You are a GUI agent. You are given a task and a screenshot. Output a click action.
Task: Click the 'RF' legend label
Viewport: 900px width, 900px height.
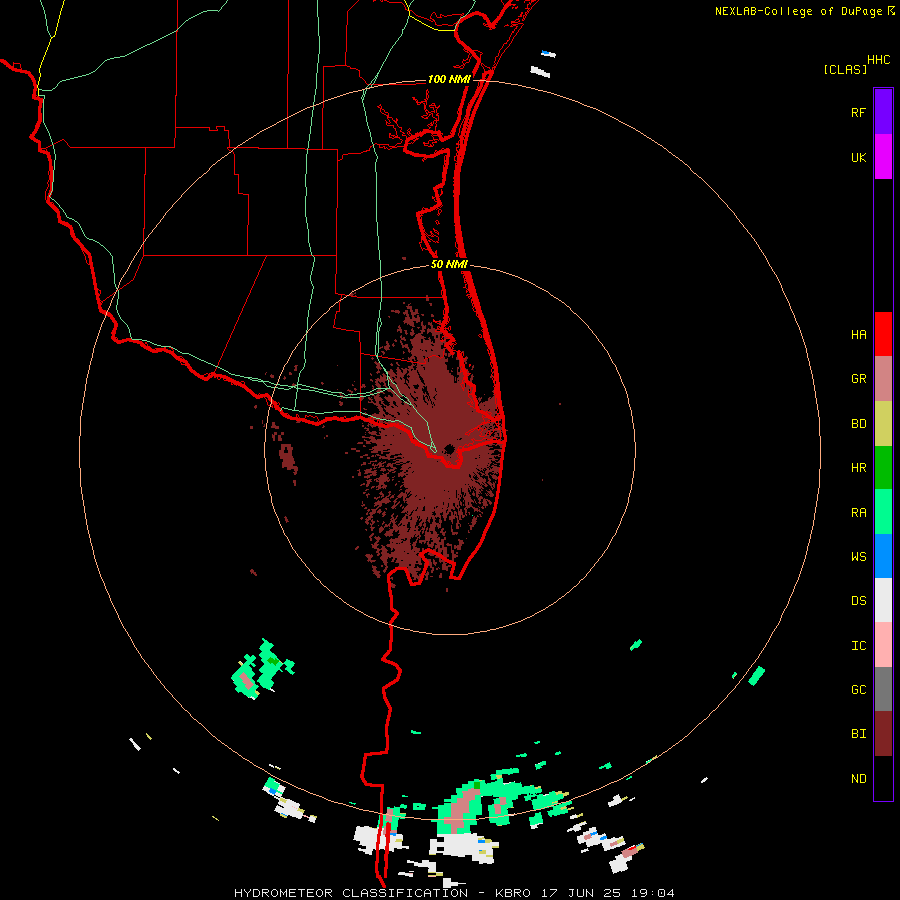859,113
